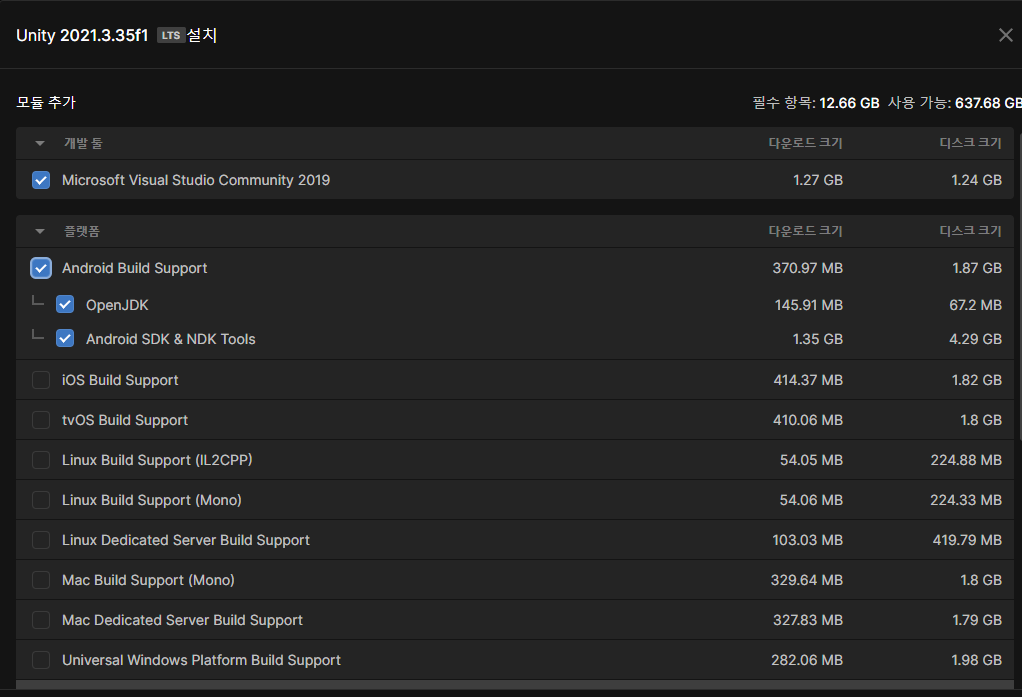Click 디스크 크기 header in 개발 툴 section

tap(971, 143)
